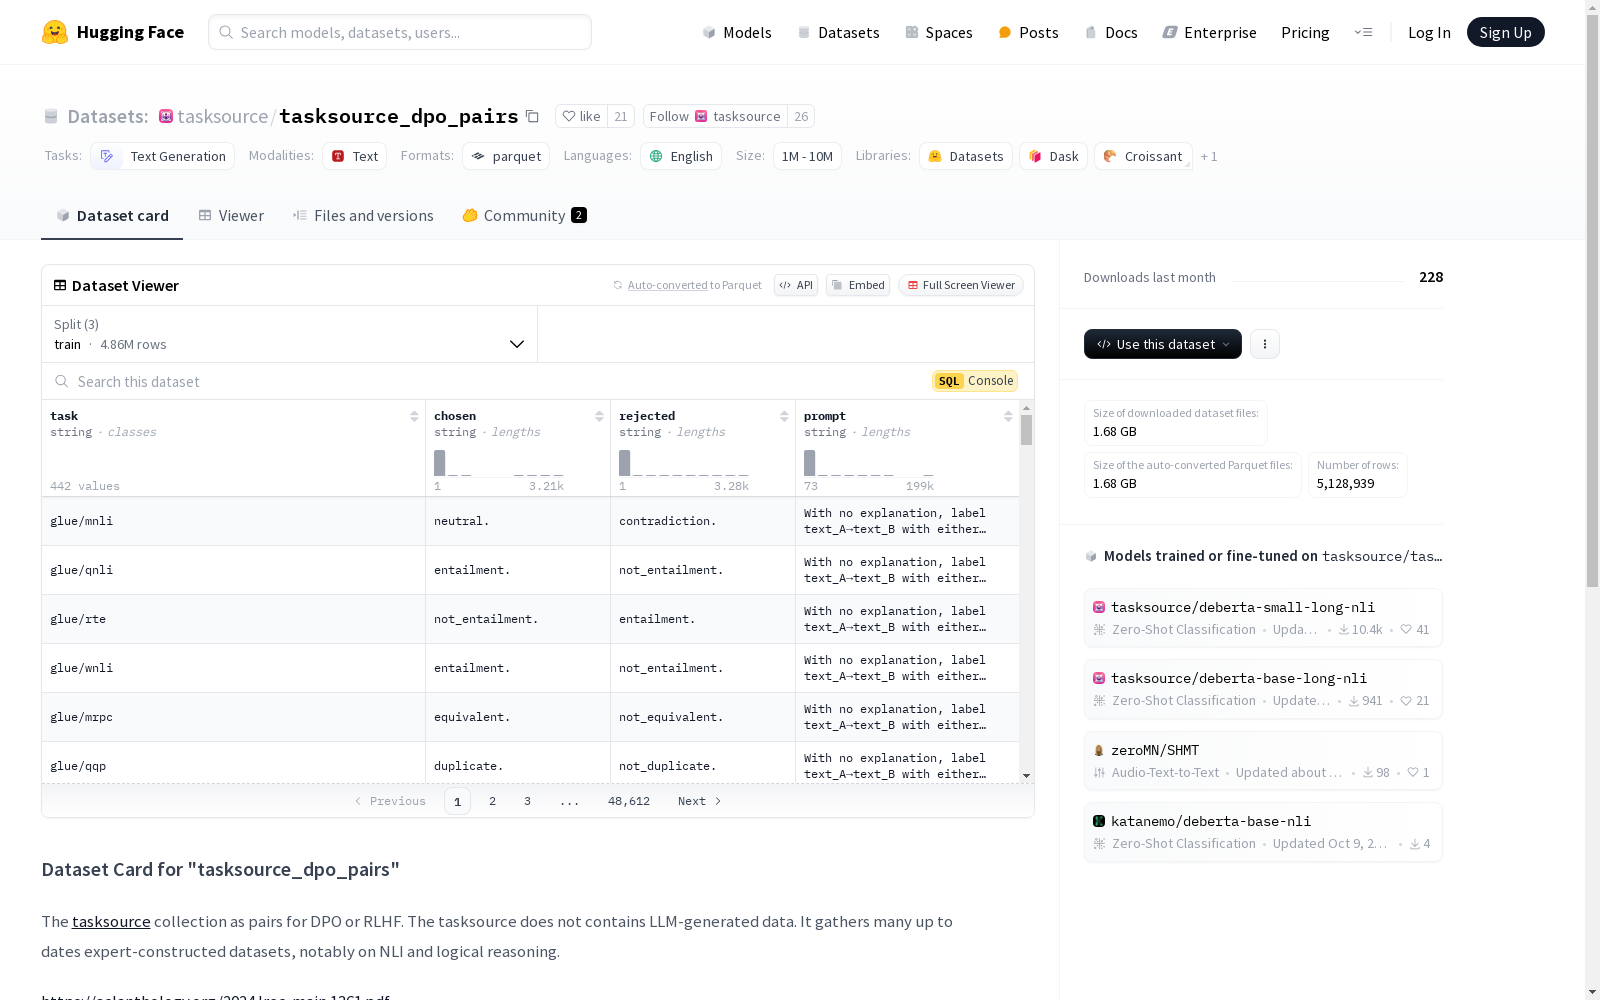This screenshot has width=1600, height=1000.
Task: Click the Datasets library tag
Action: (966, 156)
